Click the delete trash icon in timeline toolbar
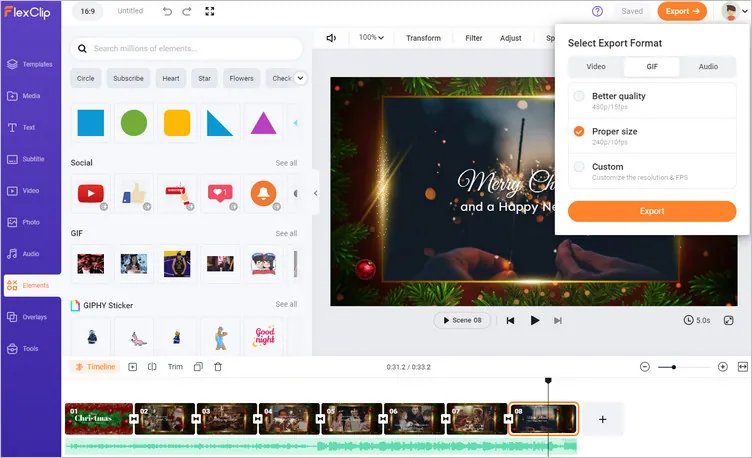Screen dimensions: 752x458 [218, 367]
